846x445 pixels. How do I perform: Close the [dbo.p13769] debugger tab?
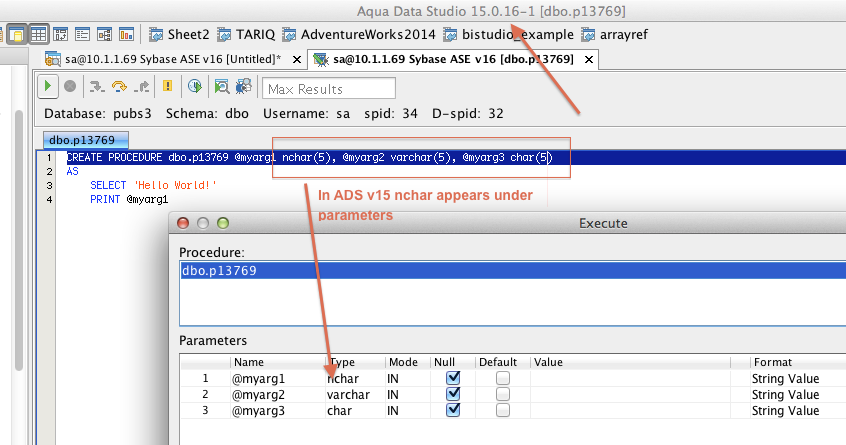click(x=589, y=59)
